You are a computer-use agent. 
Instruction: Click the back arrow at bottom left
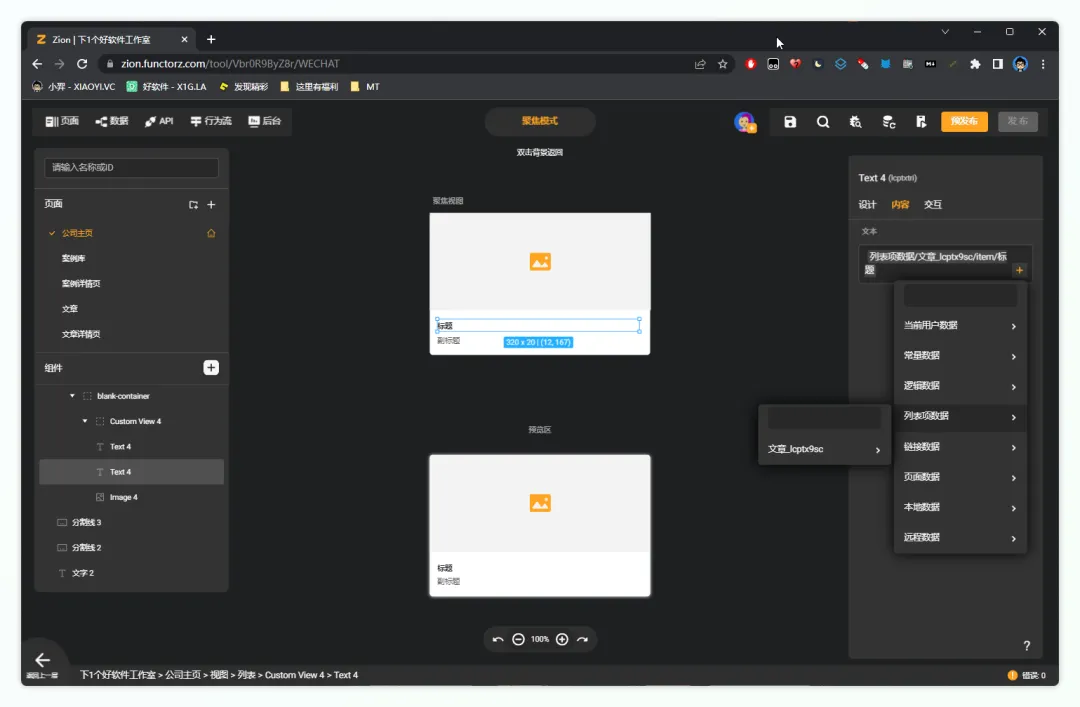pyautogui.click(x=43, y=659)
